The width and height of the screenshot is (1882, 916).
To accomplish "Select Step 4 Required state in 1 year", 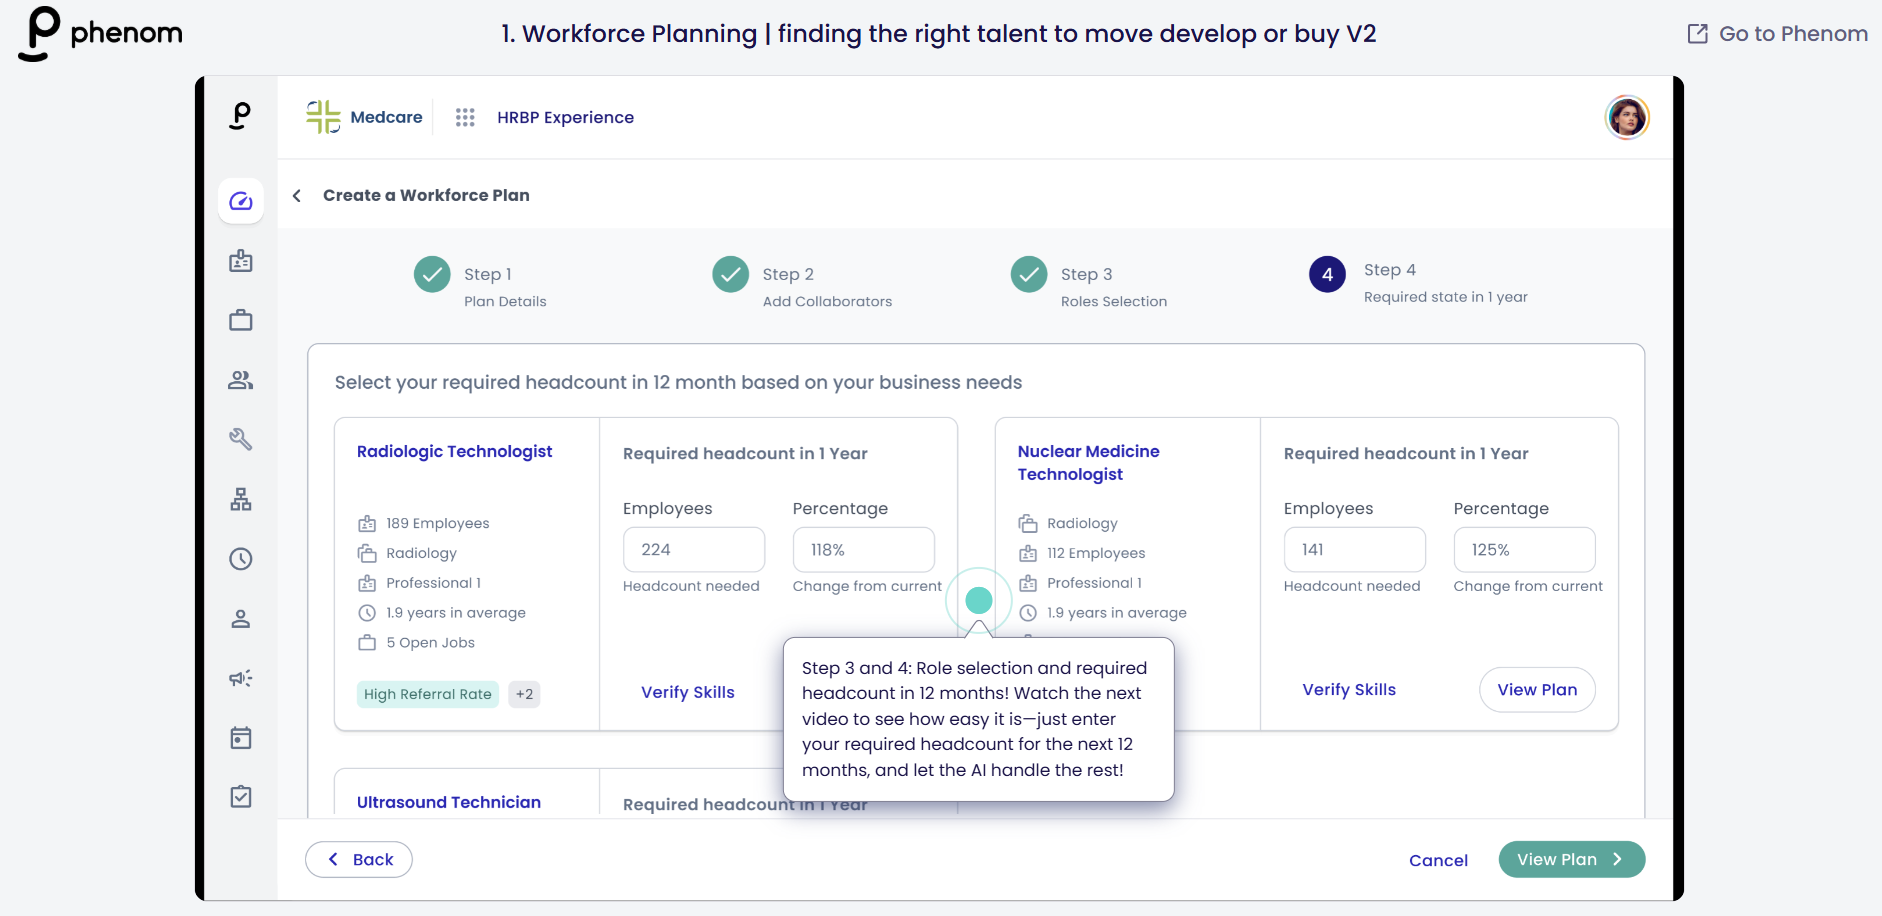I will [1446, 283].
